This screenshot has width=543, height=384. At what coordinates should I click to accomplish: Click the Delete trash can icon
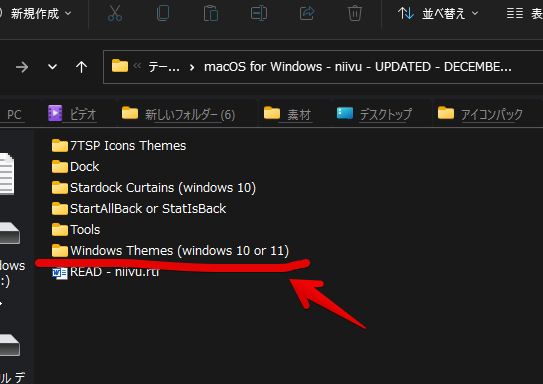(355, 14)
